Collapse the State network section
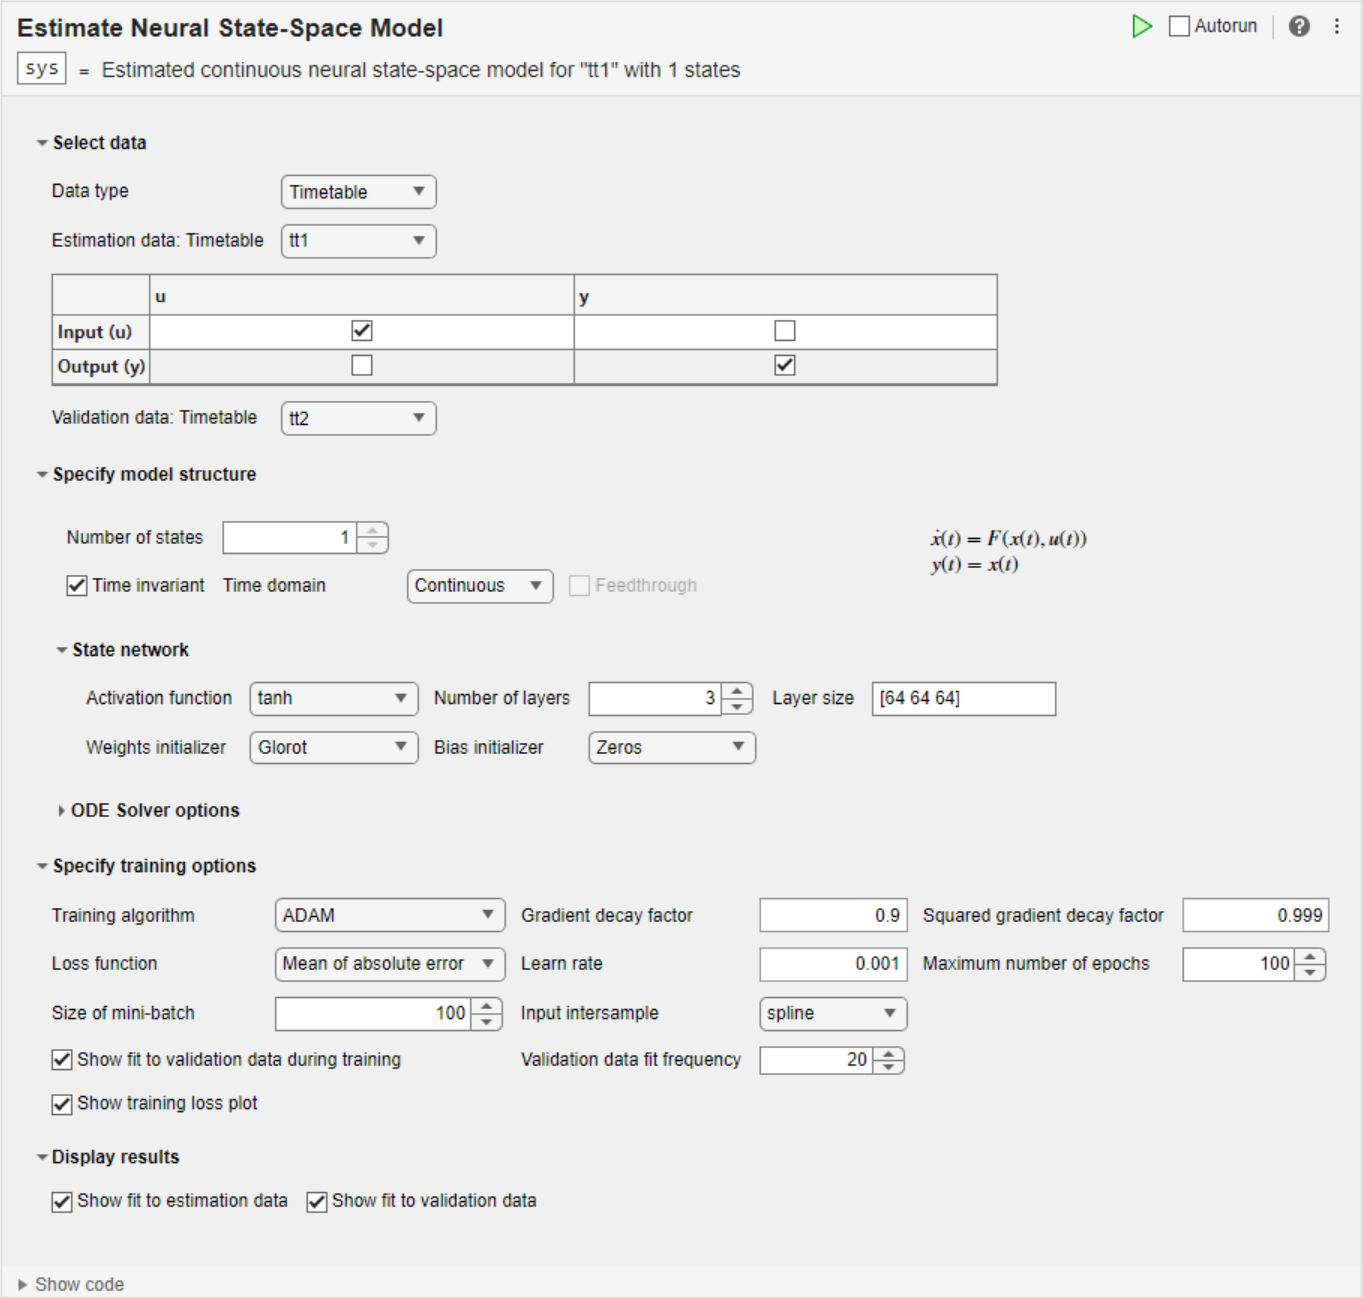Viewport: 1363px width, 1298px height. [x=62, y=650]
